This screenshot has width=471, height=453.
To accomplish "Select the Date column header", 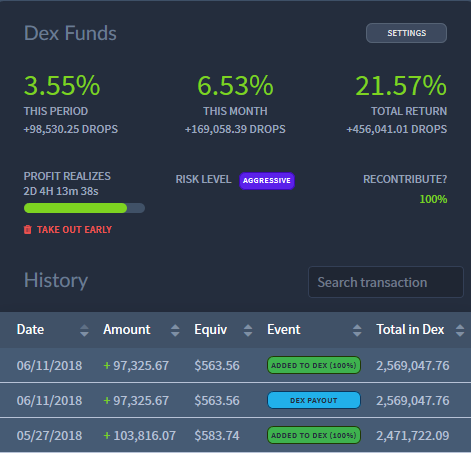I will [x=30, y=330].
